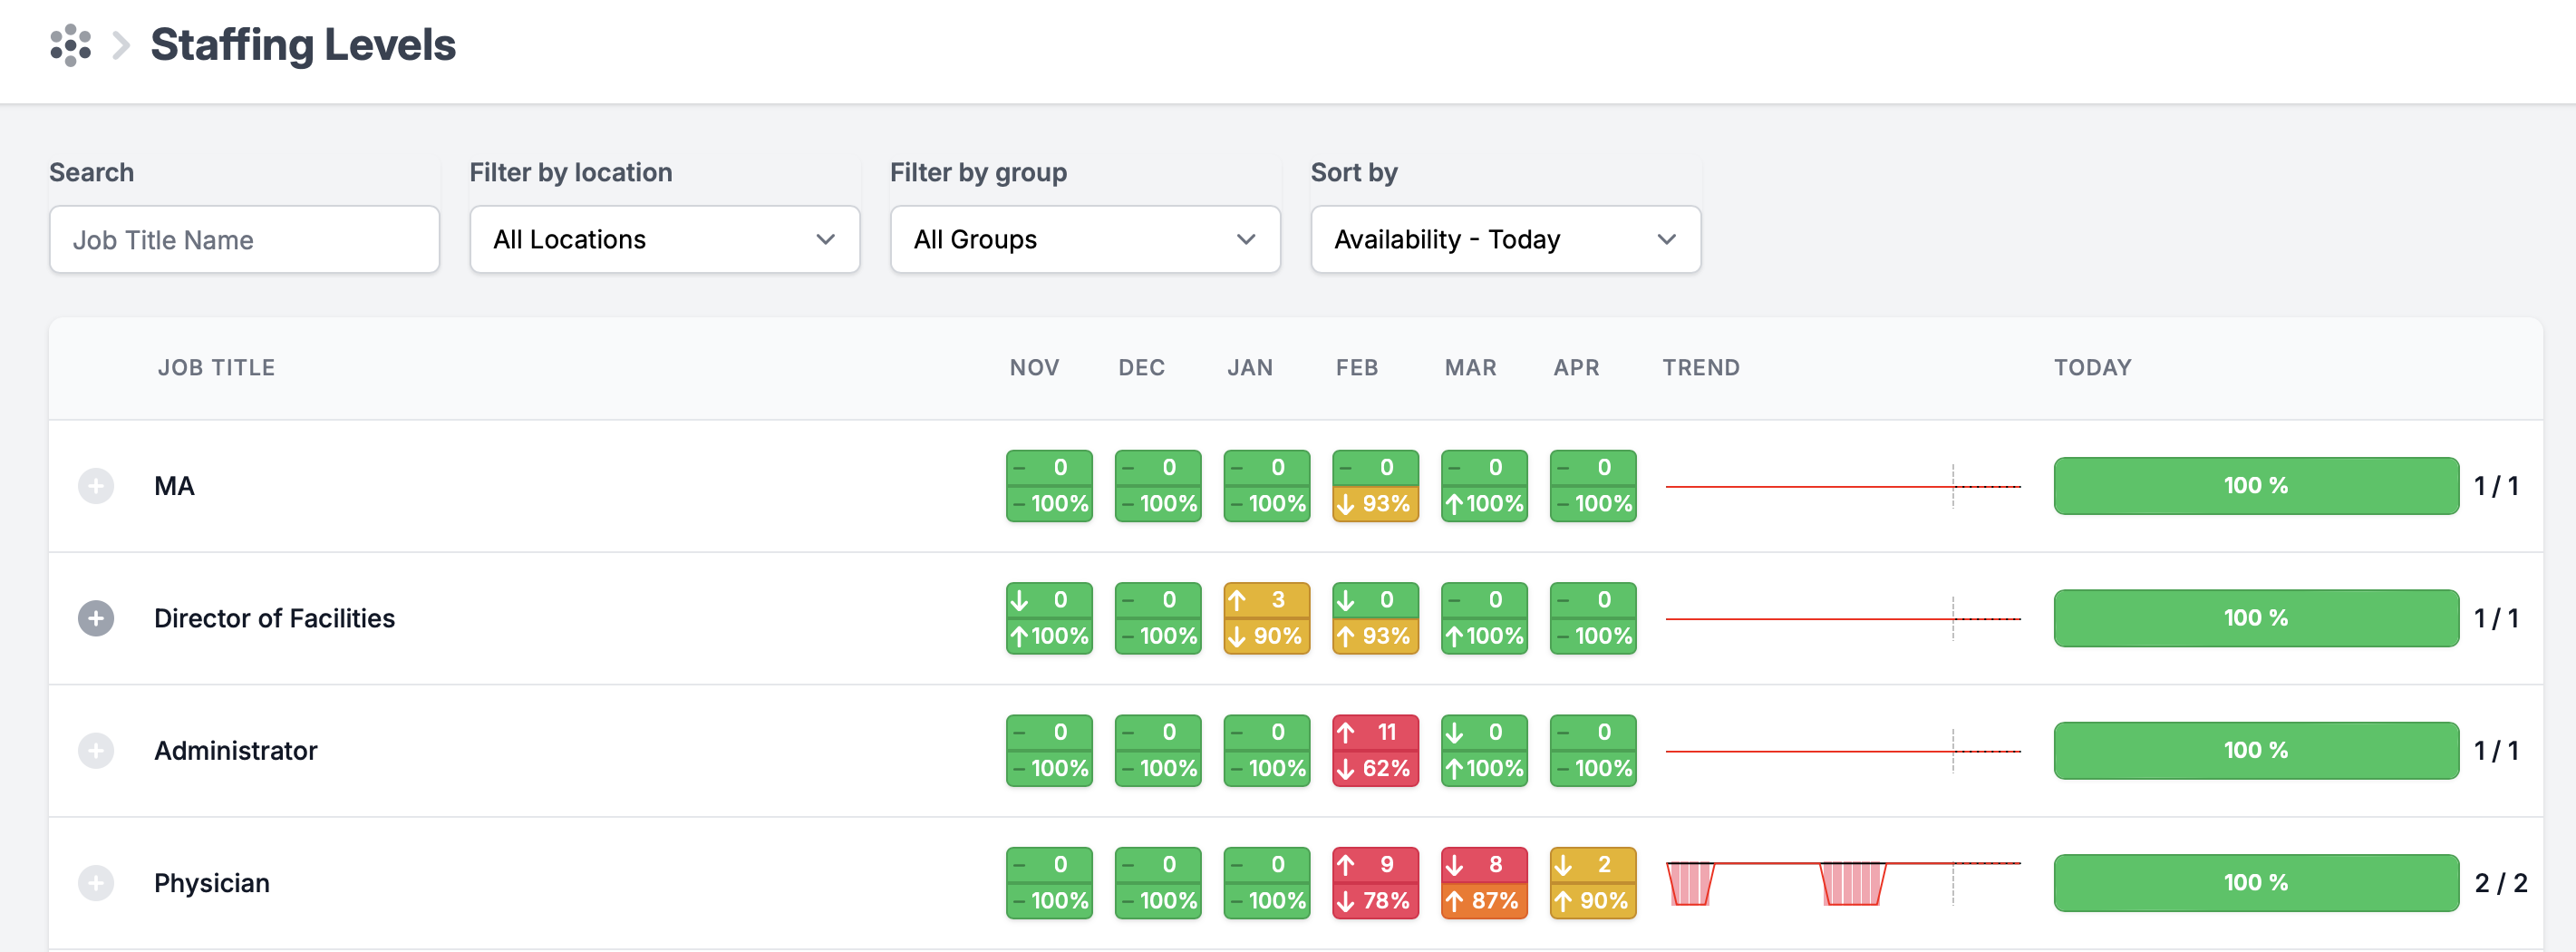Expand the Administrator job title row

[x=96, y=751]
